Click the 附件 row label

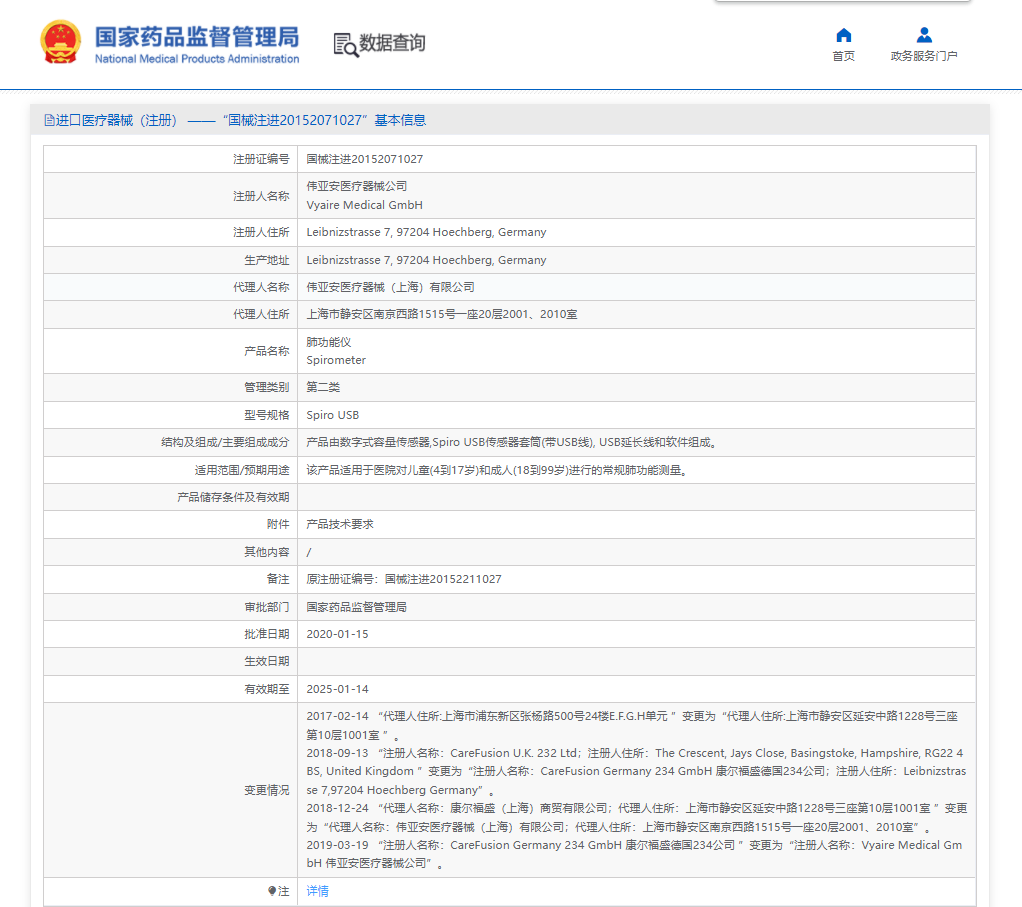coord(278,525)
